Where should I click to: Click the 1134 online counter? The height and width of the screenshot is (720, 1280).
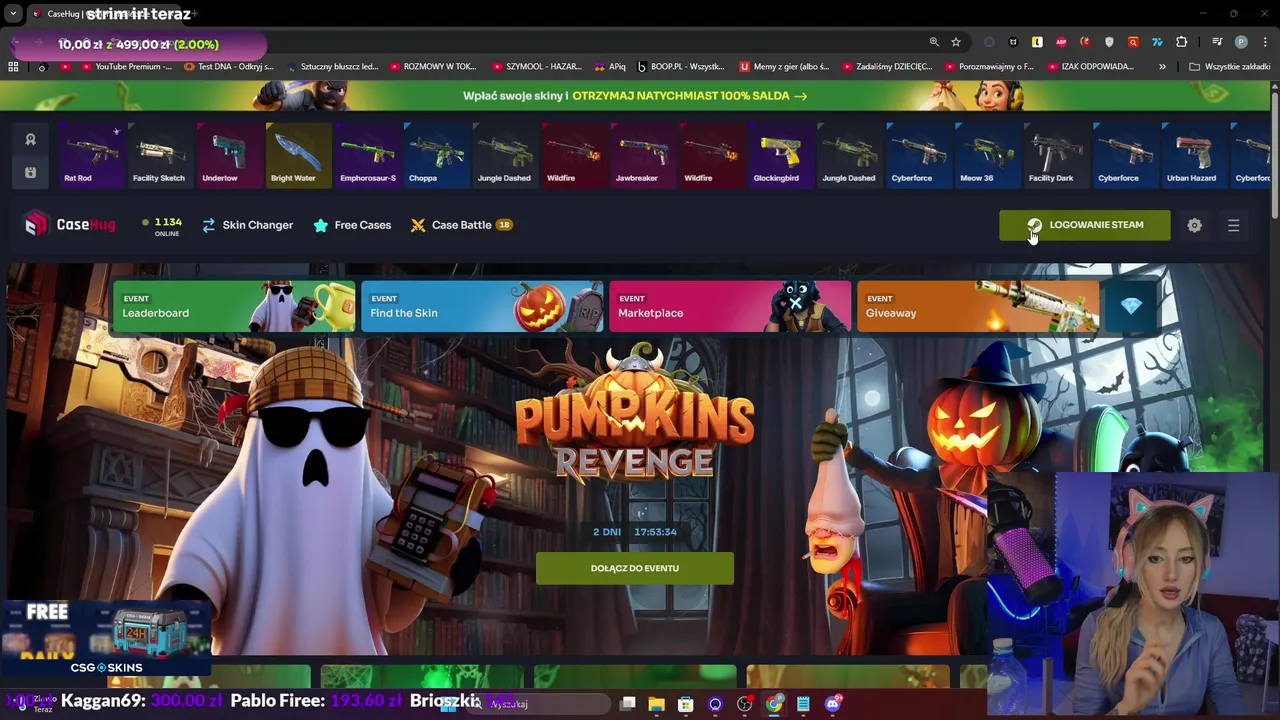click(x=161, y=226)
